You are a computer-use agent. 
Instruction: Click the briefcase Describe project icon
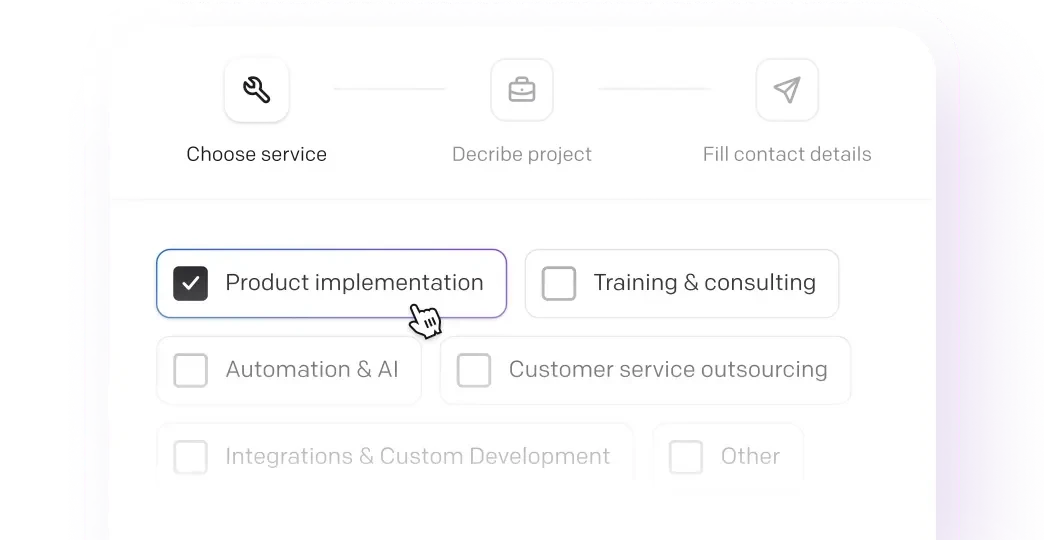pyautogui.click(x=522, y=90)
